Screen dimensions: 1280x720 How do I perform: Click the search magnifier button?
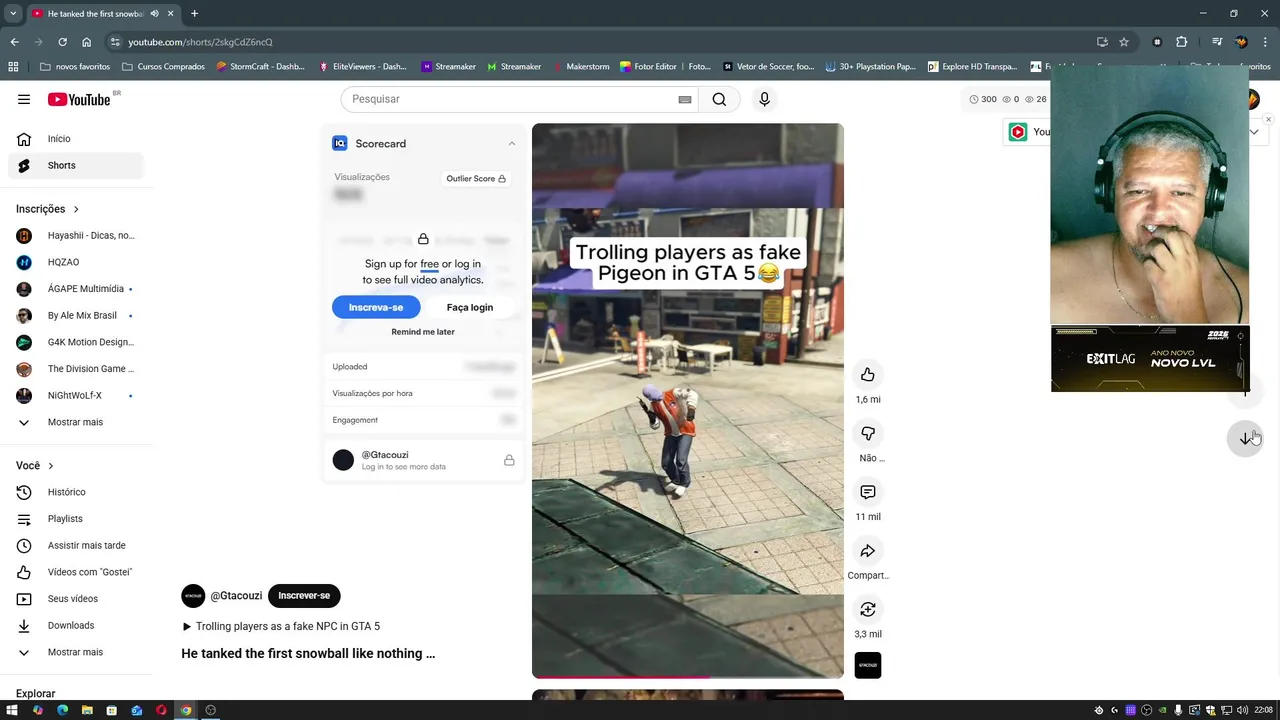pos(719,99)
